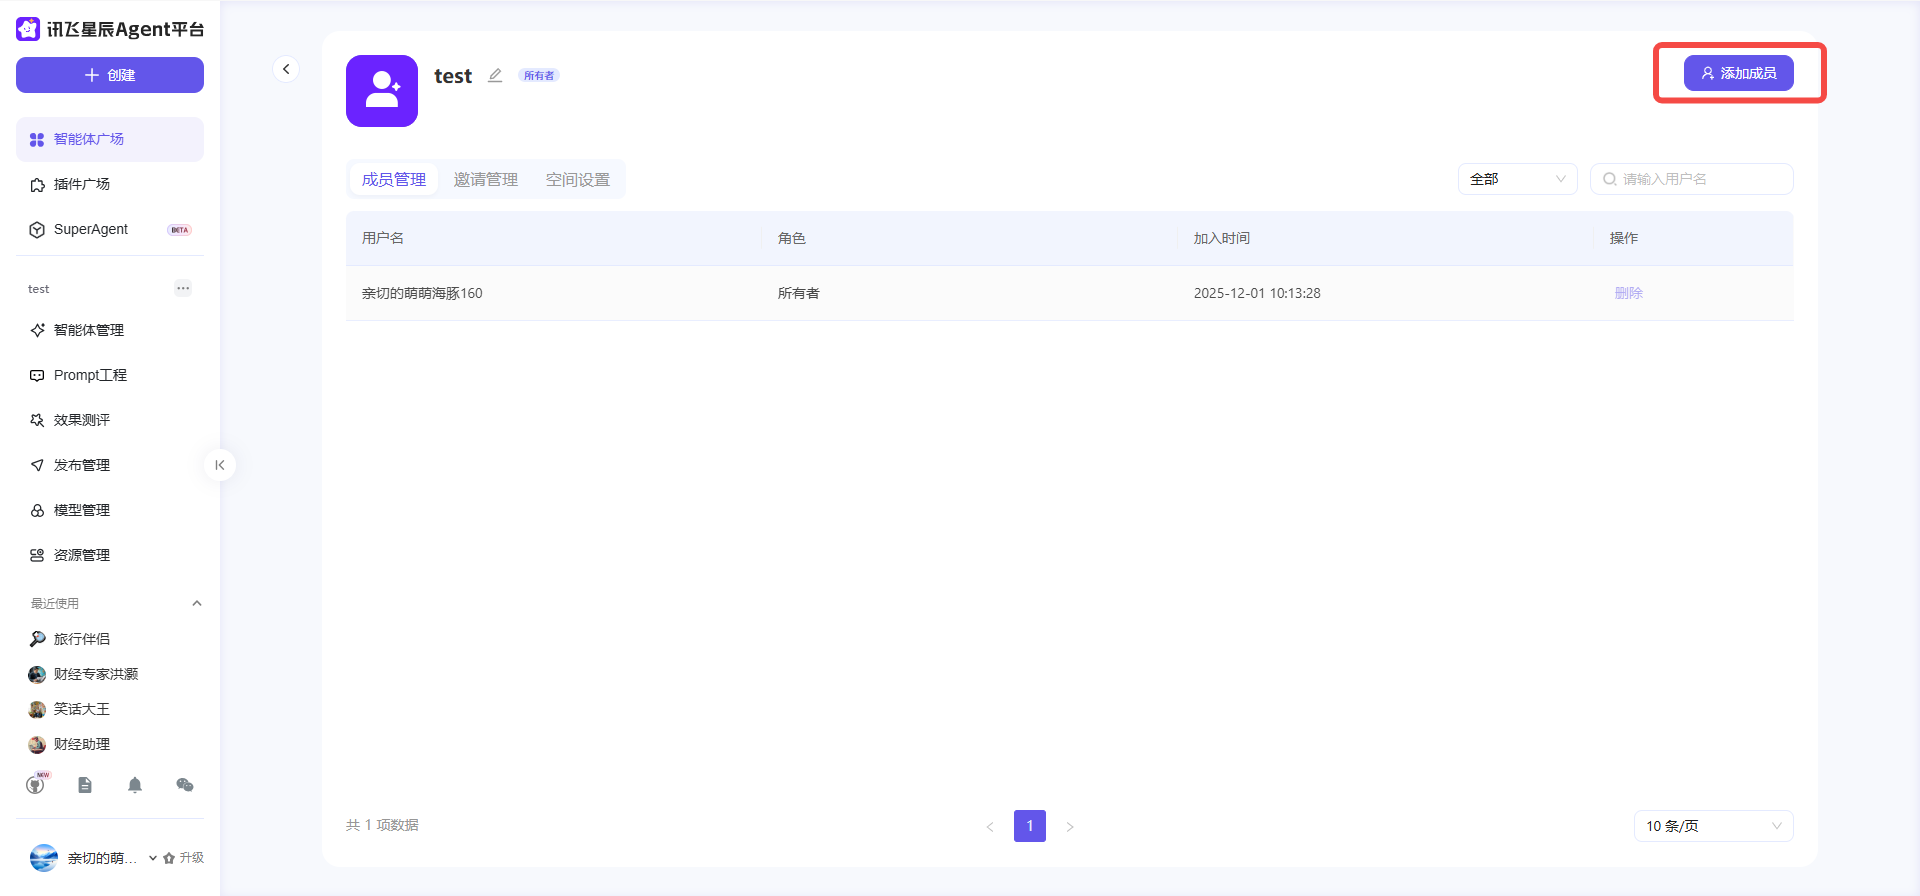Focus the 请输入用户名 search field
Screen dimensions: 1920x896
click(x=1700, y=179)
